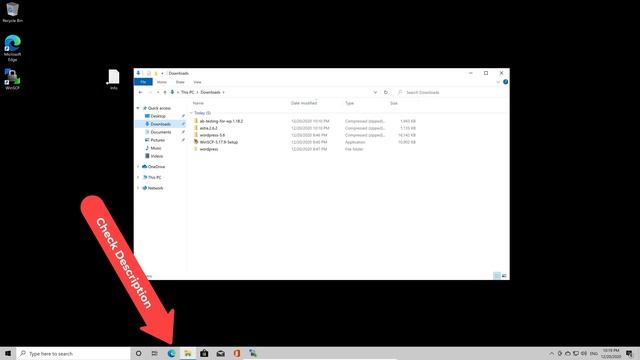Click the volume icon in system tray
Viewport: 640px width, 360px height.
coord(584,353)
